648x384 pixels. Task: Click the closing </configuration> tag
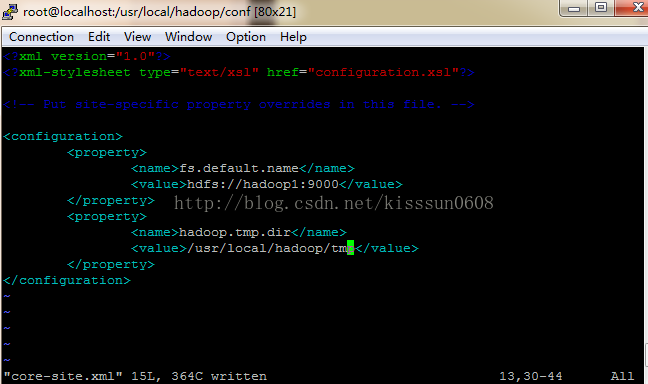click(x=67, y=281)
